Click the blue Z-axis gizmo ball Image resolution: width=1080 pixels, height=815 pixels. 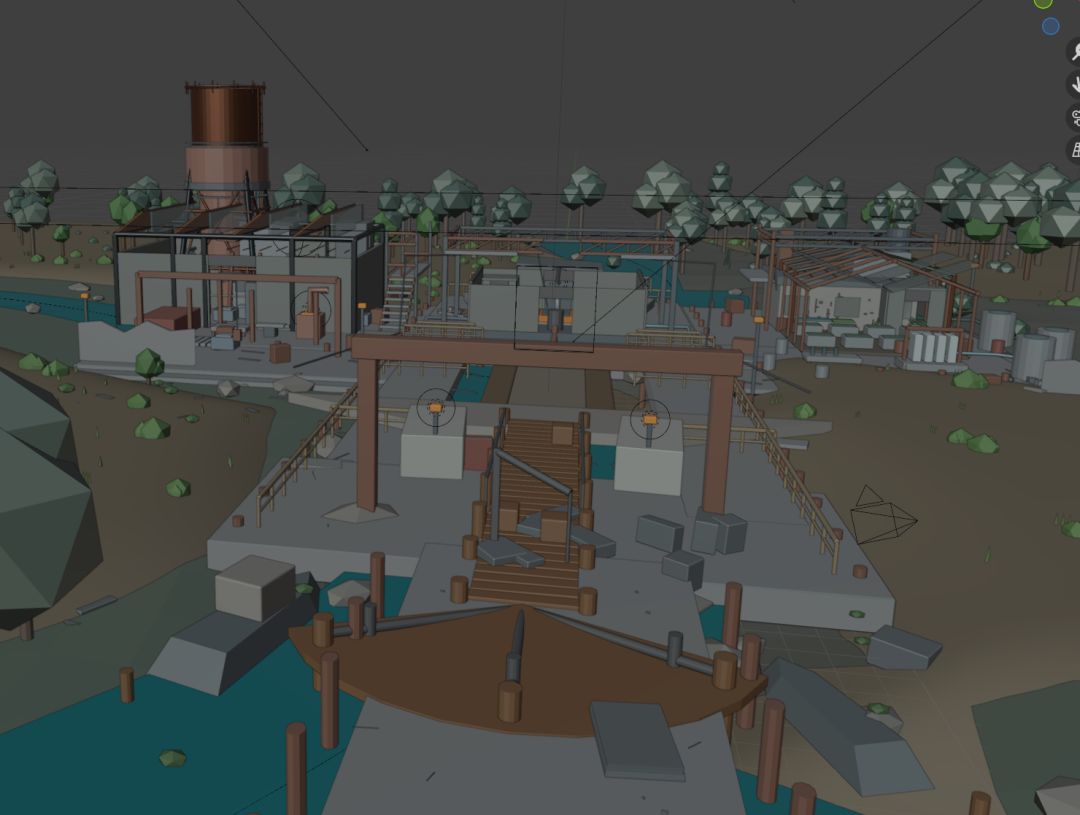1050,26
